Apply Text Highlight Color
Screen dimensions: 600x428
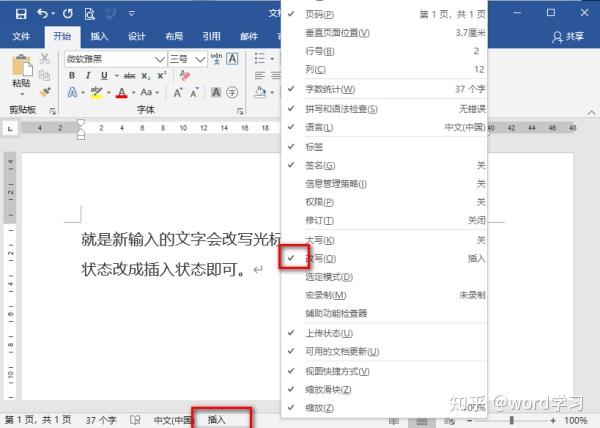point(96,92)
